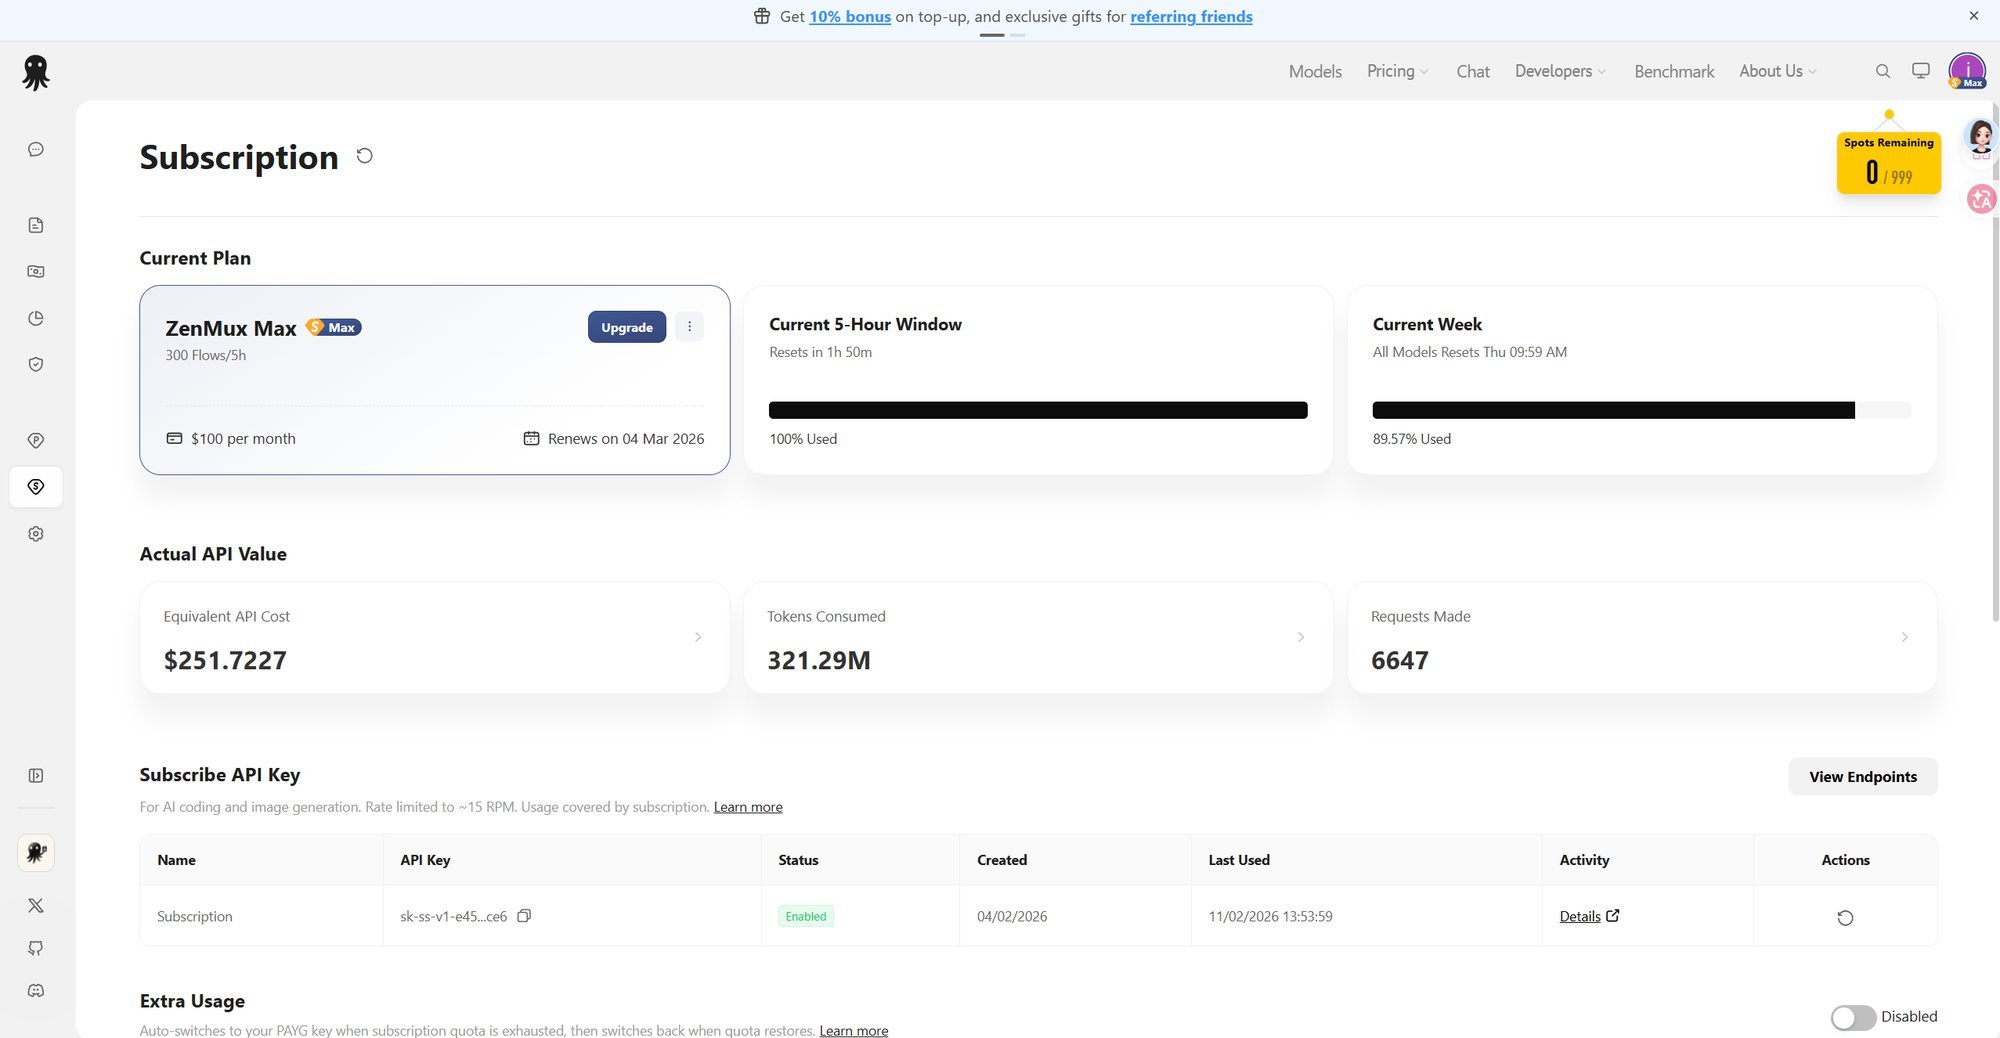
Task: Open the banknote billing sidebar icon
Action: click(x=36, y=271)
